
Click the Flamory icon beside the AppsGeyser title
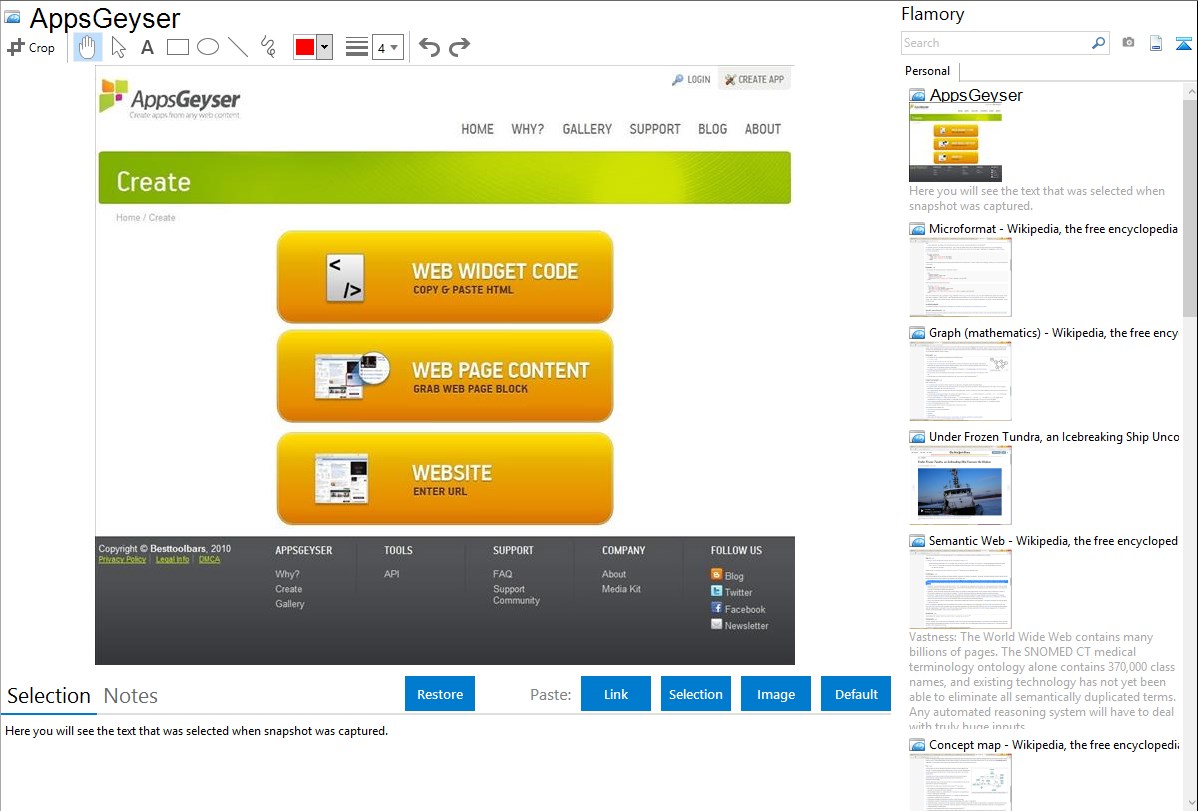coord(12,16)
